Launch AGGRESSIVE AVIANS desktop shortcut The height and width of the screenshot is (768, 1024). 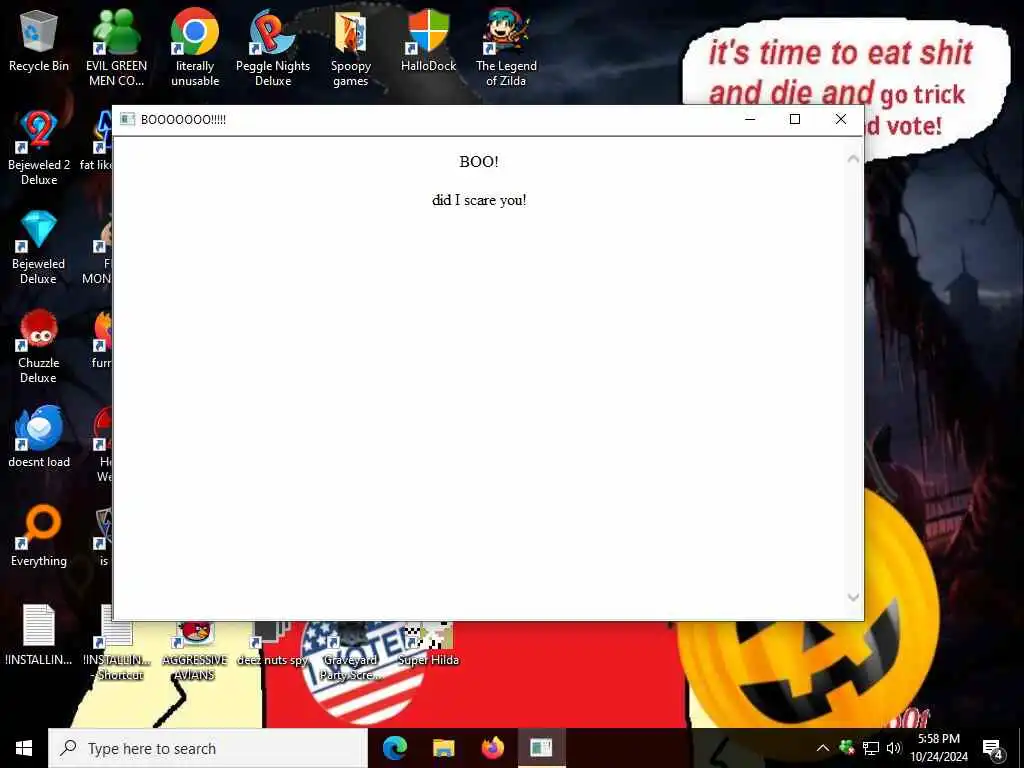pyautogui.click(x=195, y=650)
